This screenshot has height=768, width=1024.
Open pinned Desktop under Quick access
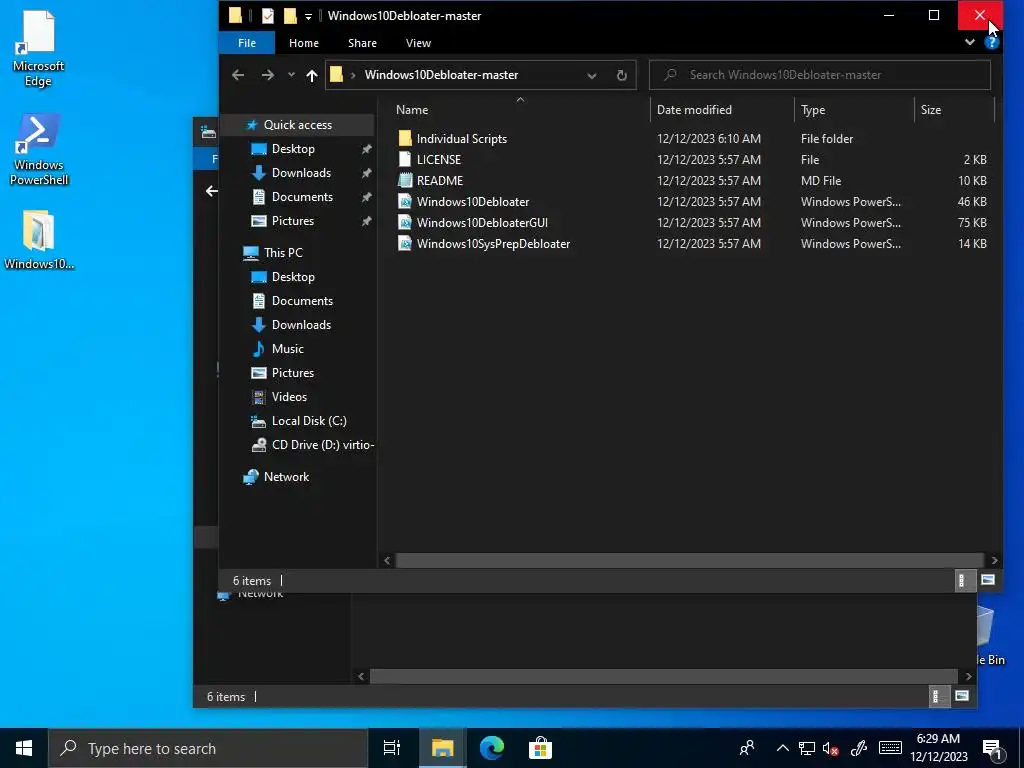point(293,149)
